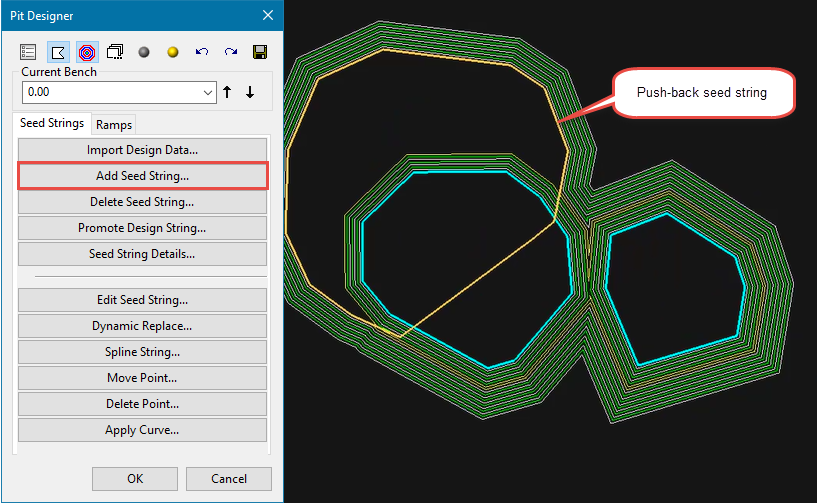Move down one bench with down arrow
The height and width of the screenshot is (503, 817).
click(250, 92)
